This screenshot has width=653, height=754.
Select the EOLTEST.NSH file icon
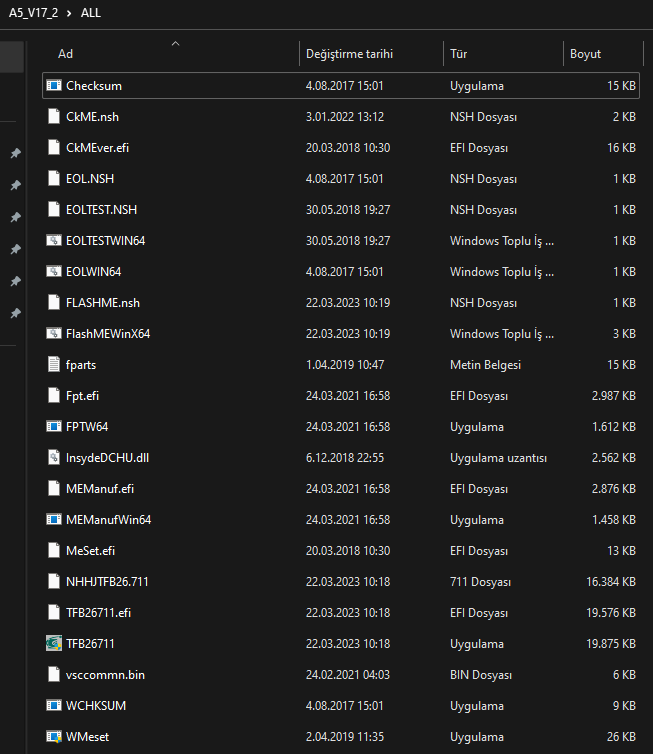coord(54,210)
